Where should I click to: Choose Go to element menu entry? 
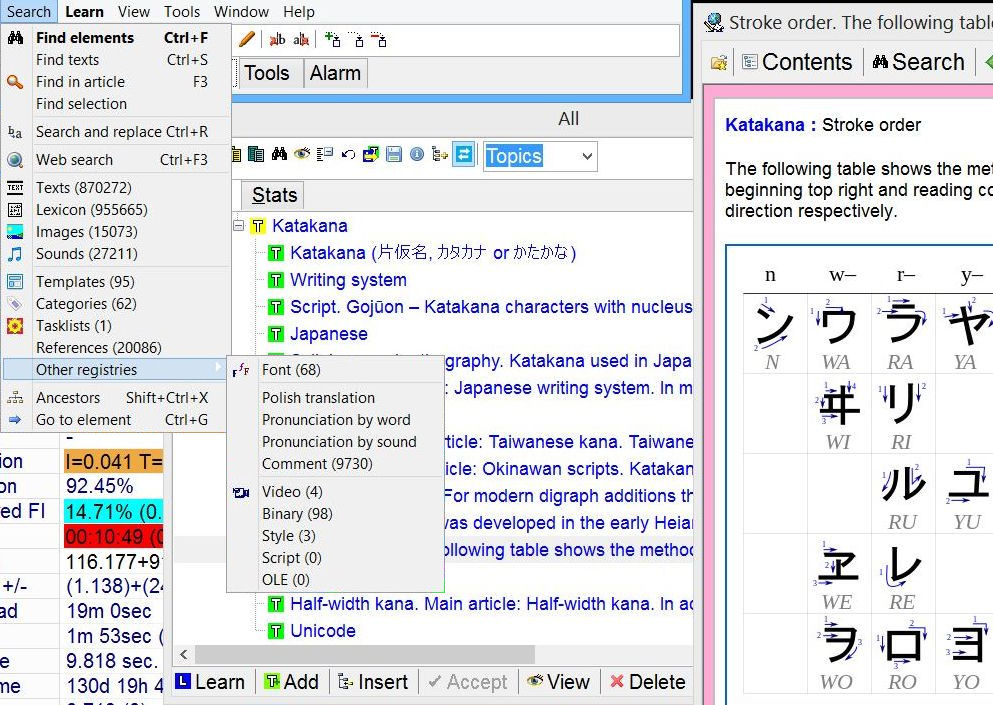click(116, 420)
